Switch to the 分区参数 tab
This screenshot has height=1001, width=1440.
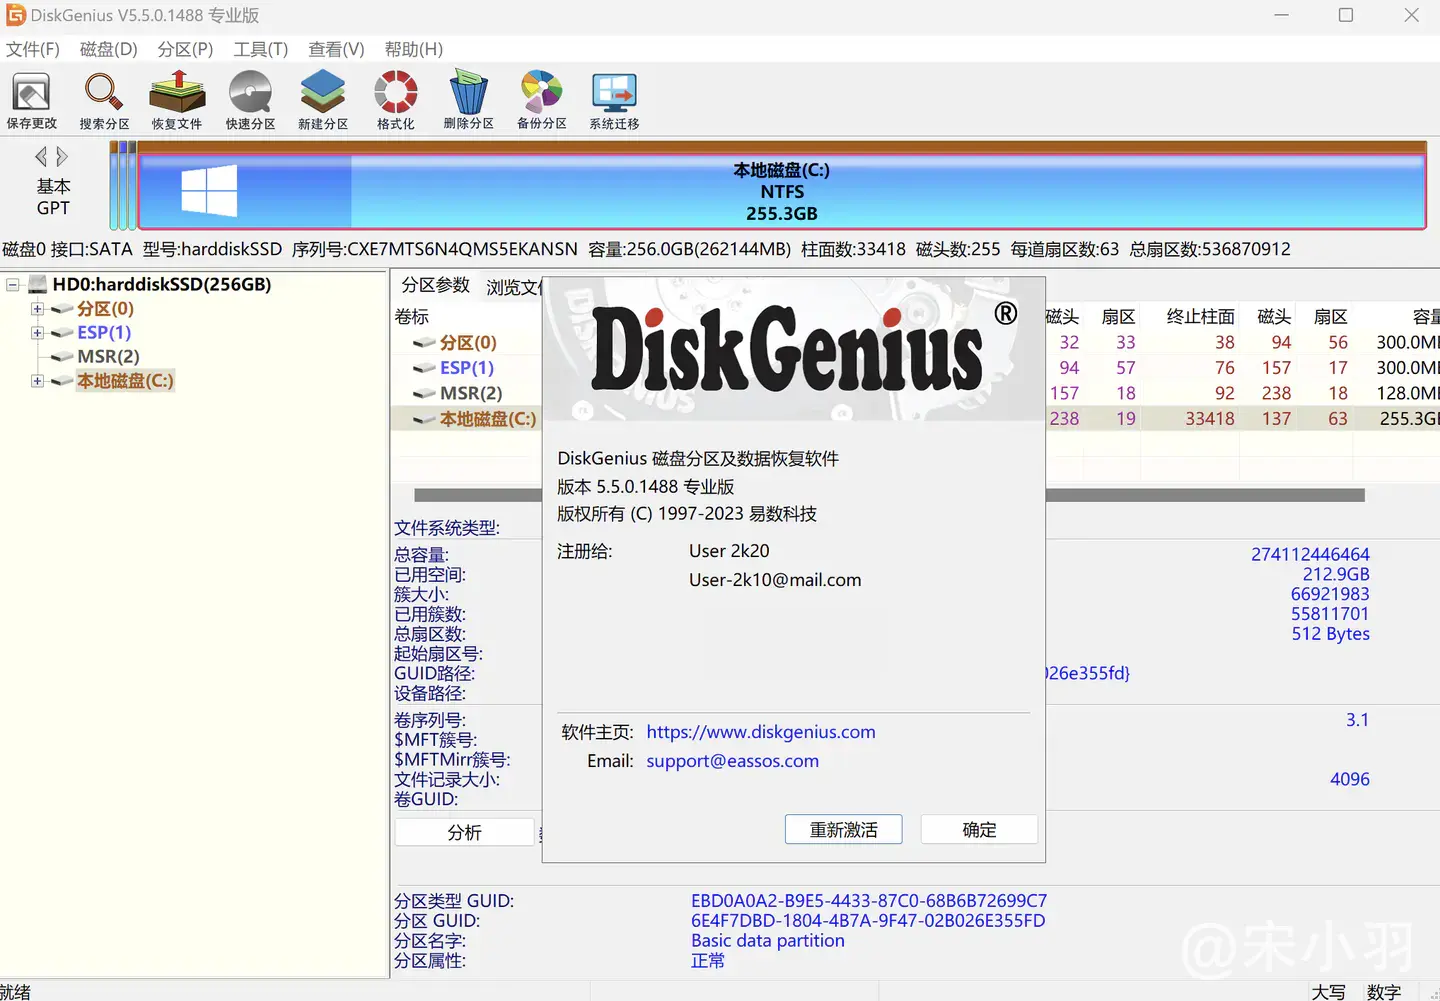point(435,285)
